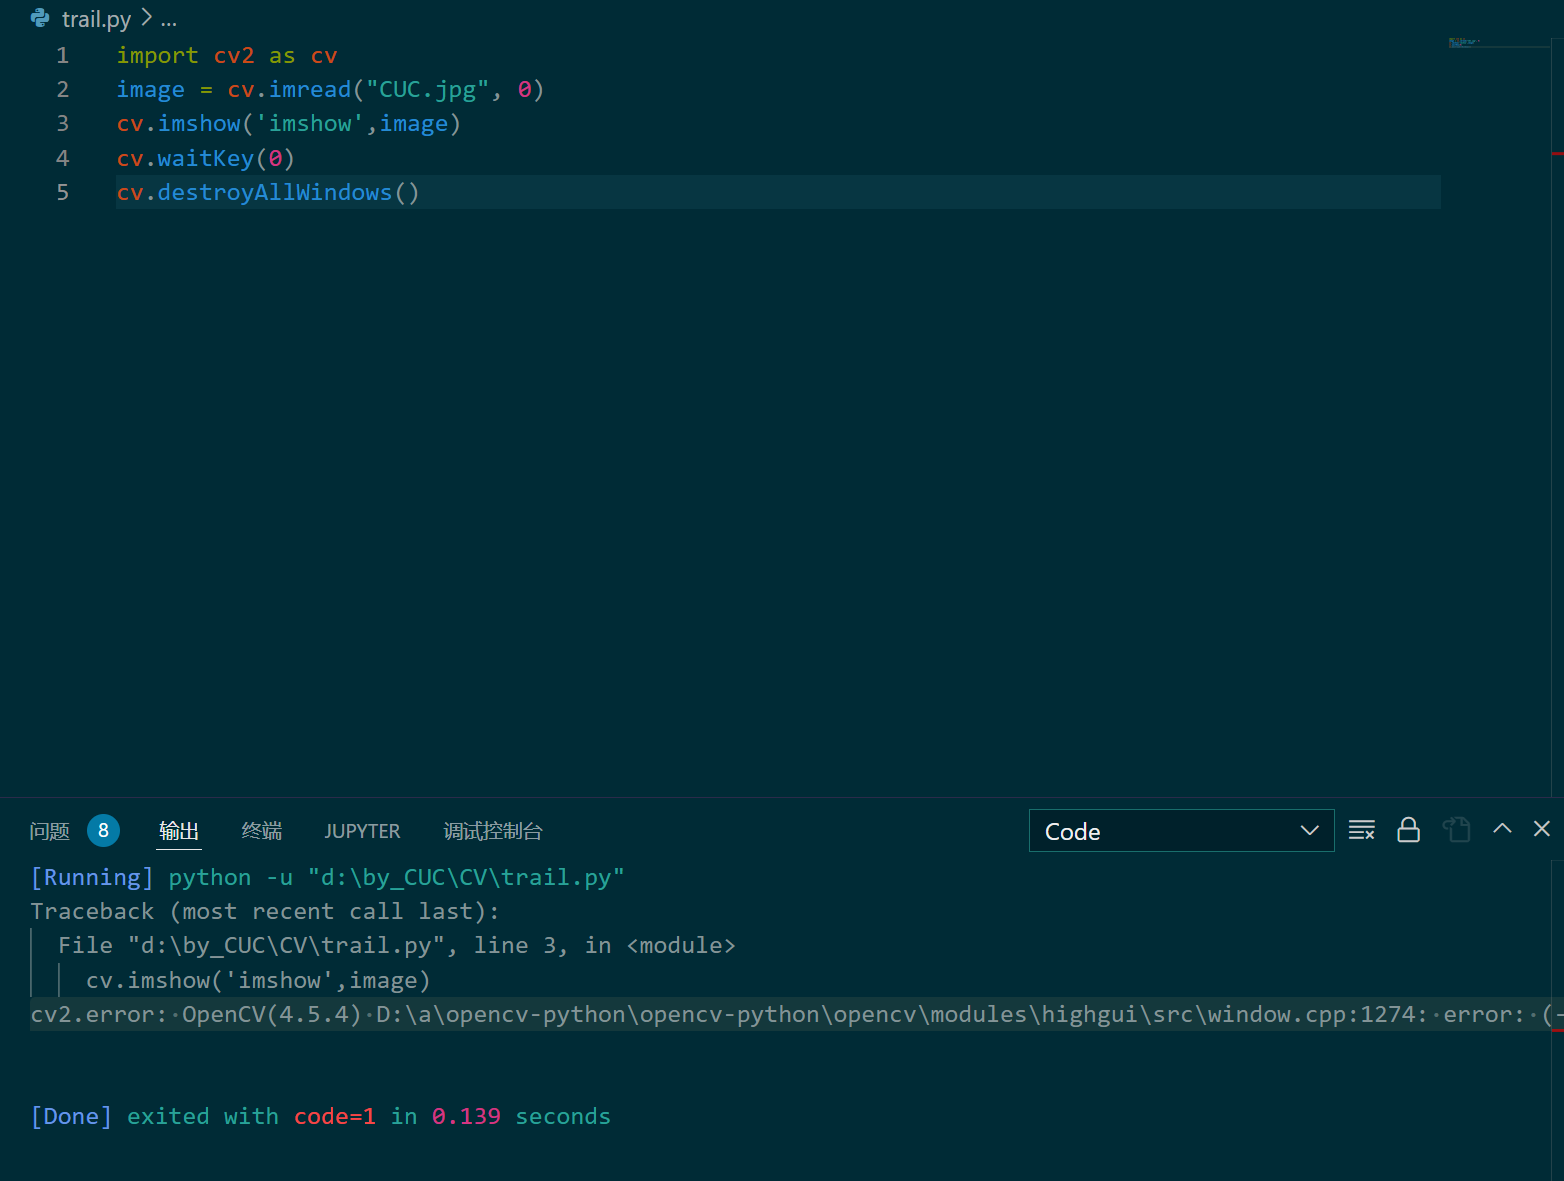Open the Code output channel dropdown

coord(1180,830)
